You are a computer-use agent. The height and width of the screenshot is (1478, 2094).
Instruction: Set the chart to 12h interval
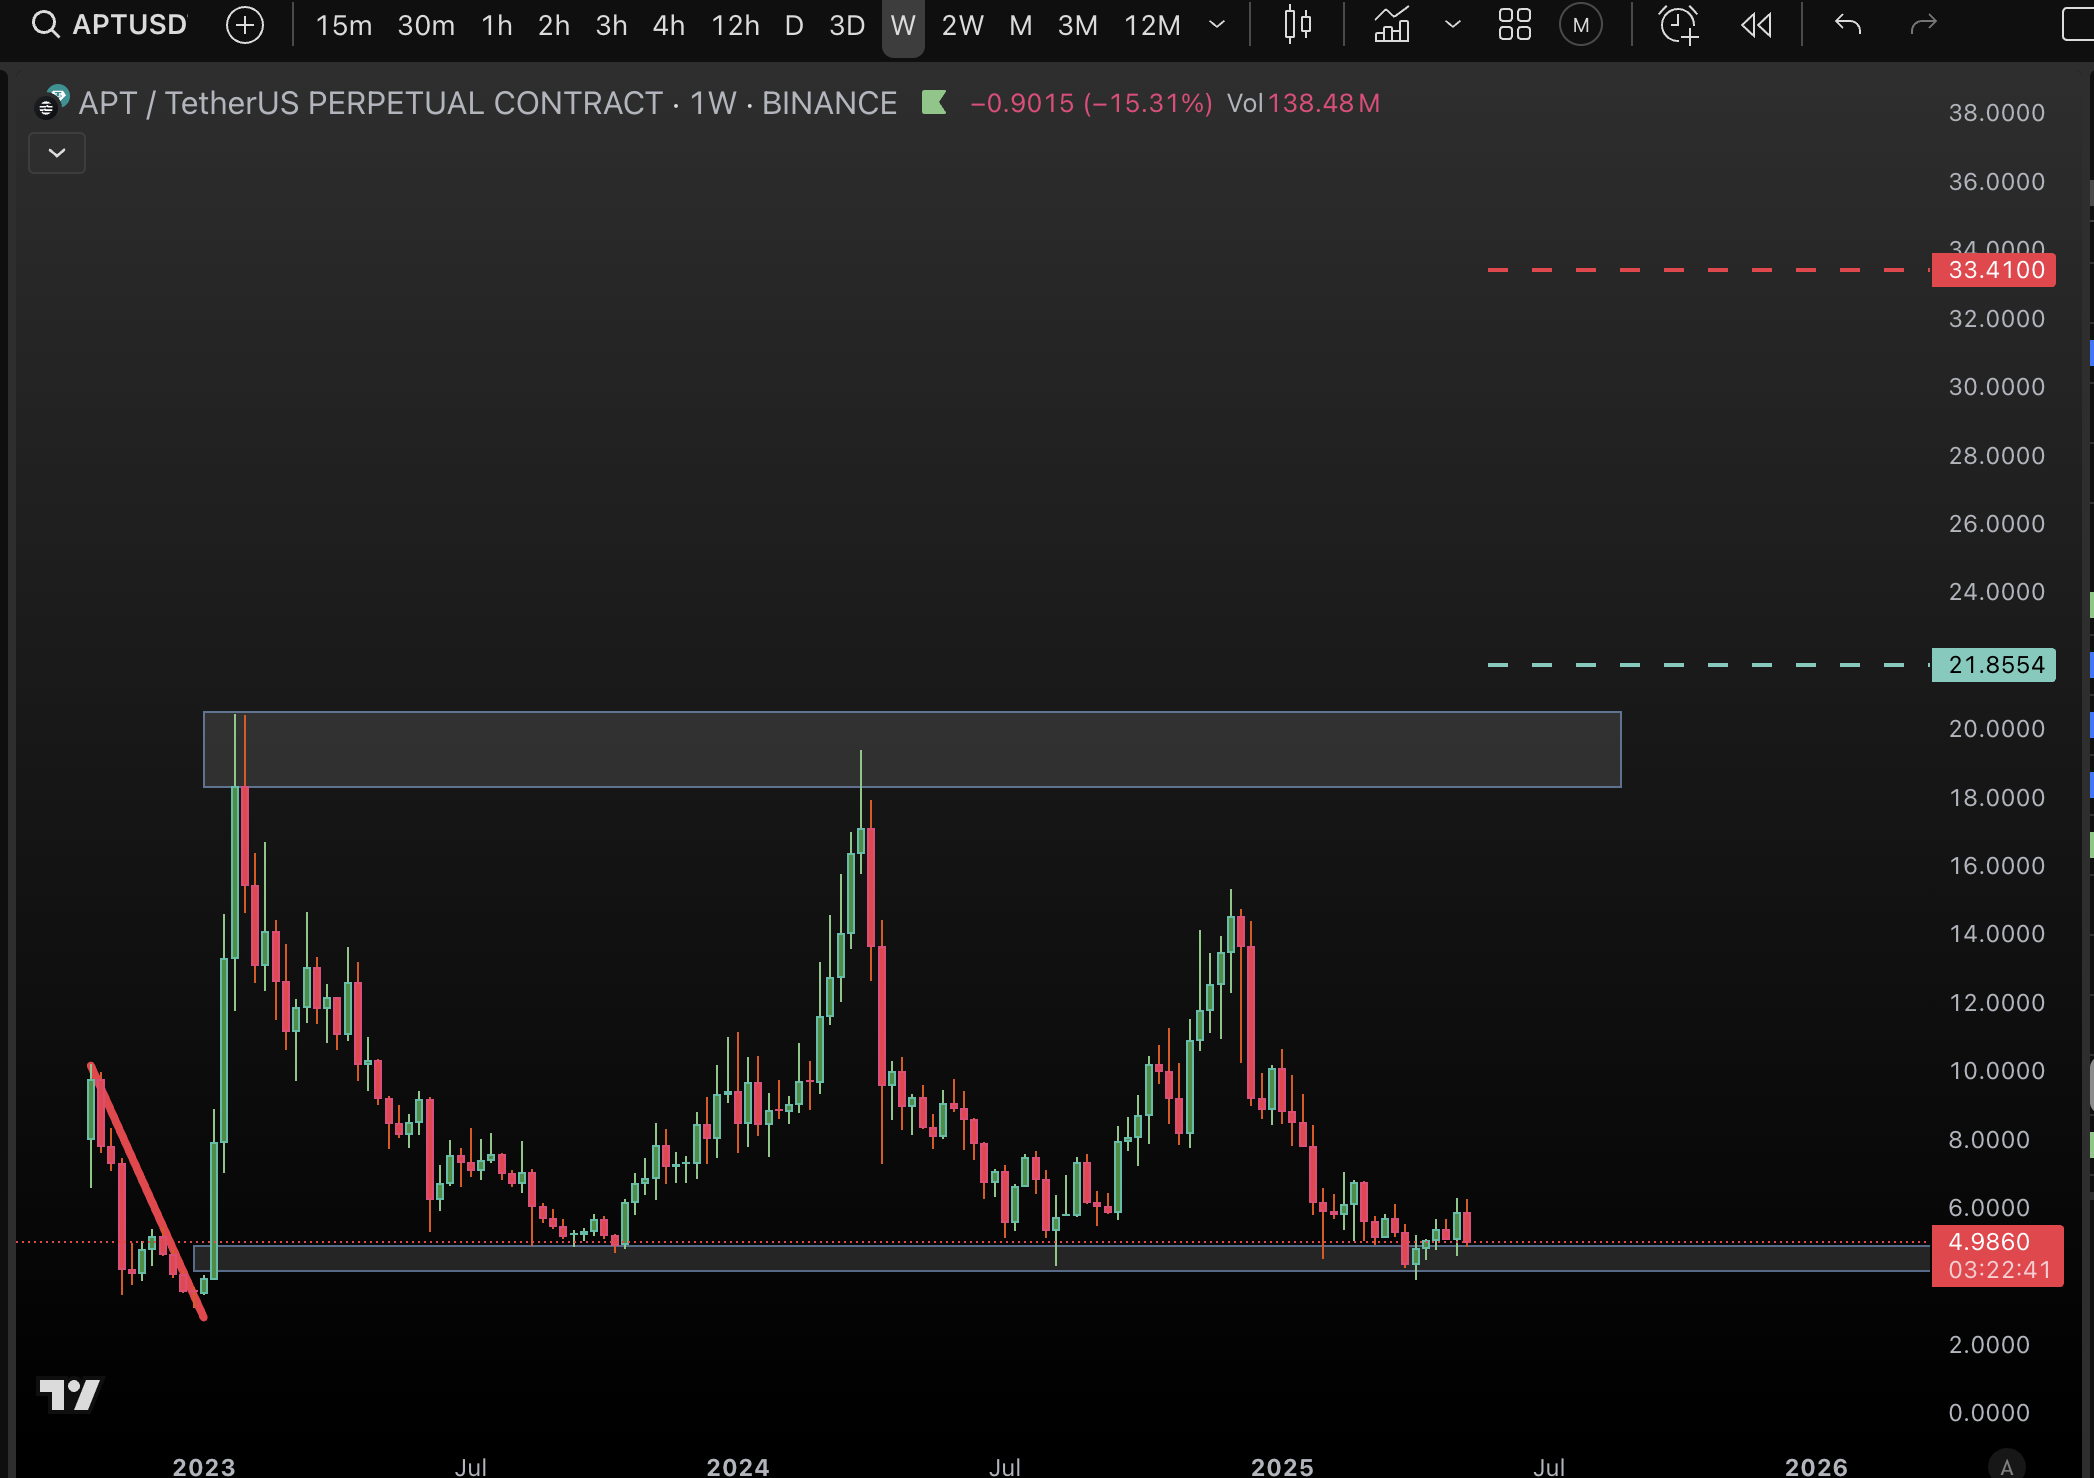click(736, 25)
